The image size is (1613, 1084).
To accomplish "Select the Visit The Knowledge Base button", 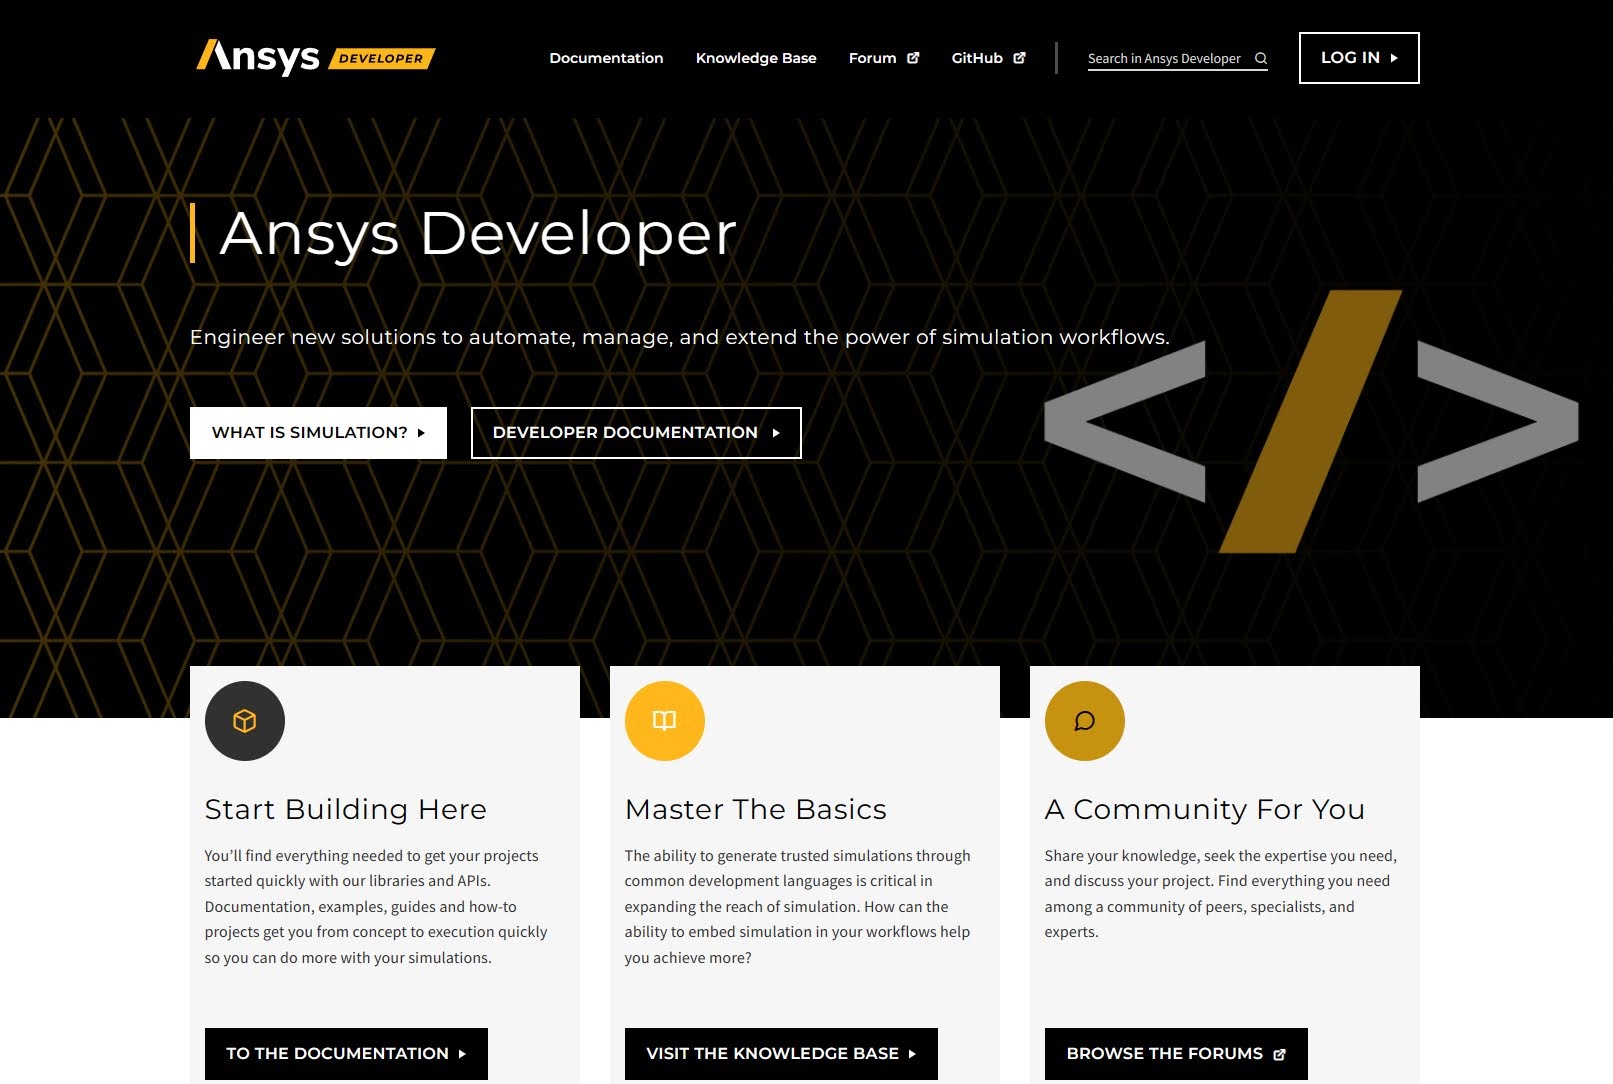I will (x=781, y=1053).
